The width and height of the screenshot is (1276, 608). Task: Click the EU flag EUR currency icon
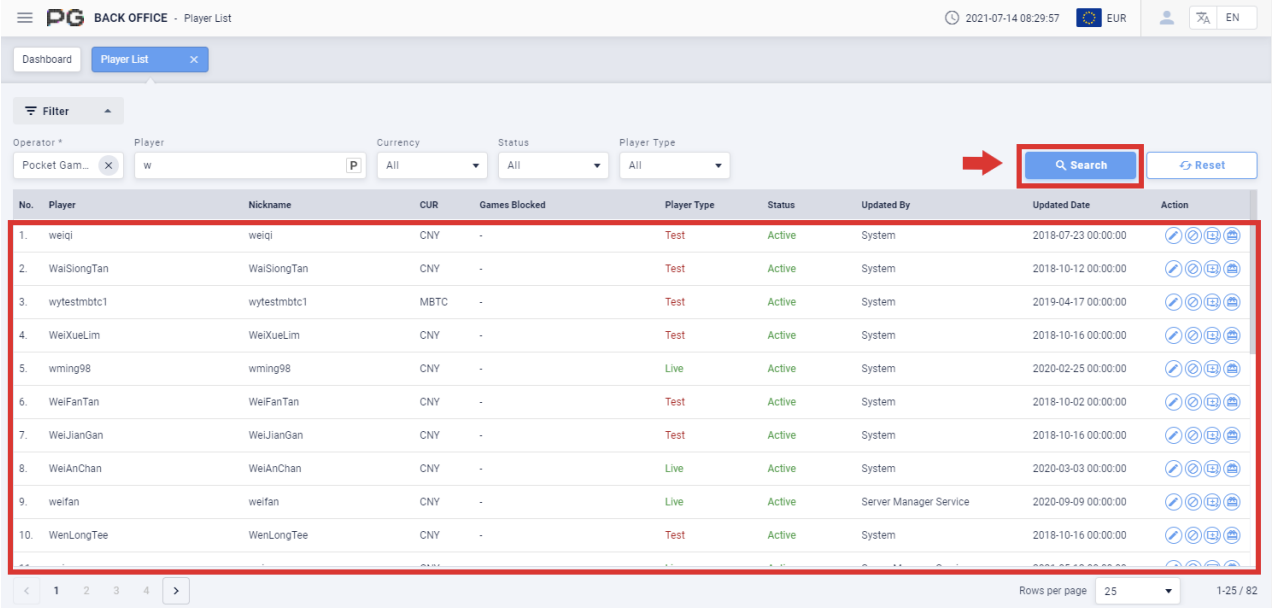(x=1089, y=18)
